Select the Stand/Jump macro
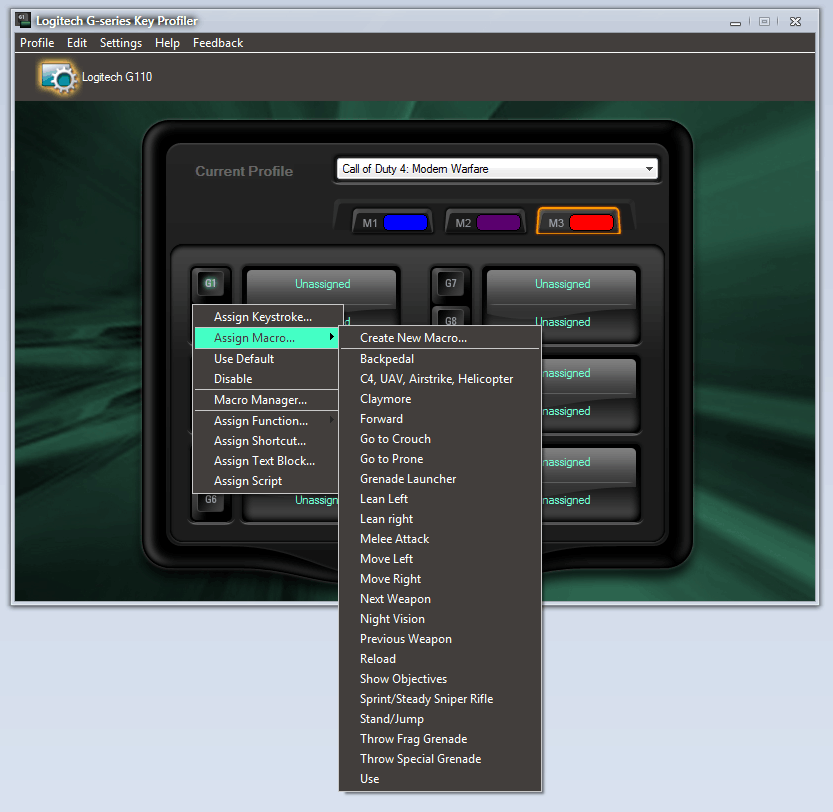The height and width of the screenshot is (812, 833). tap(440, 719)
